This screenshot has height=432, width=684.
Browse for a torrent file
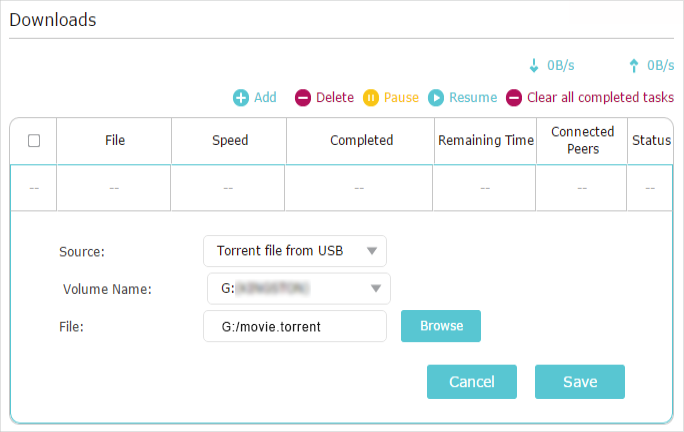(x=441, y=326)
